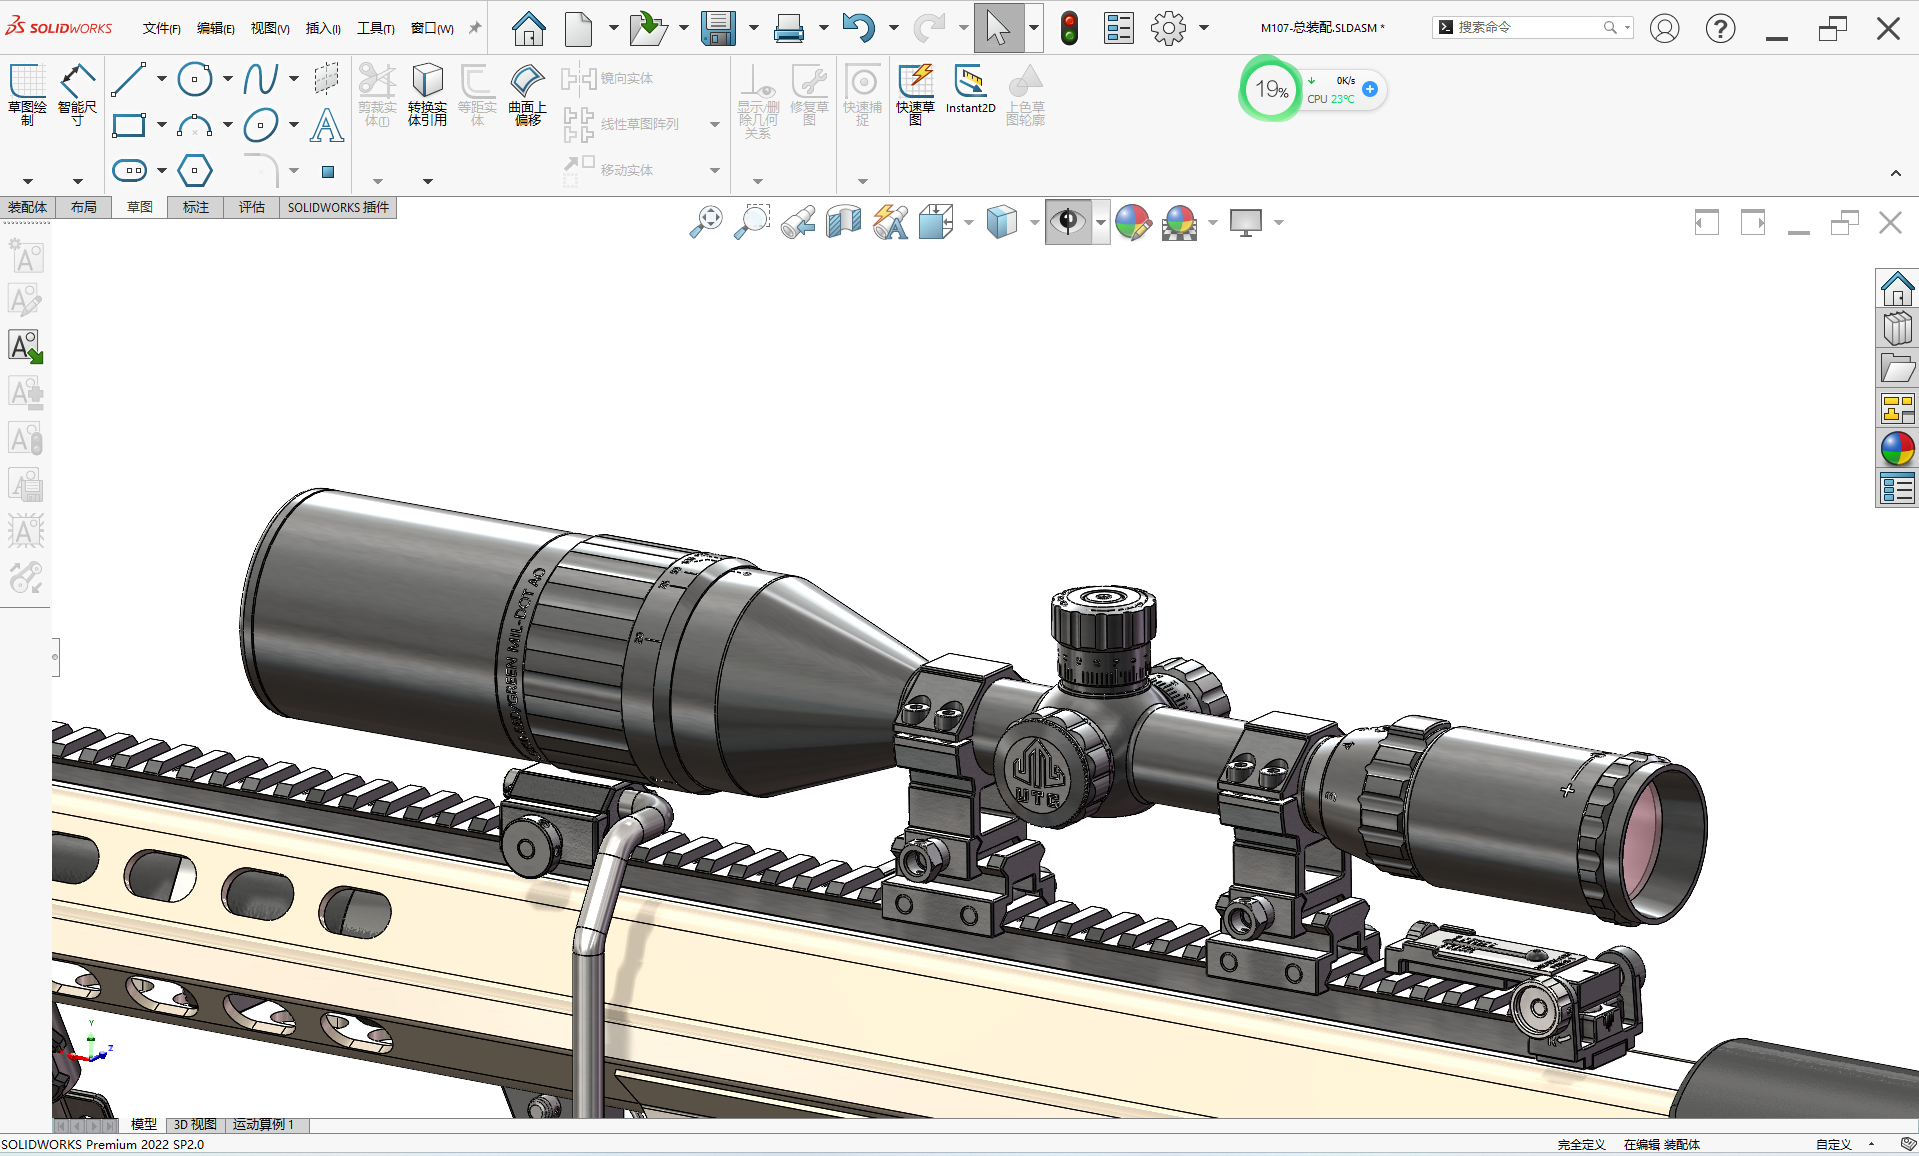Collapse the CommandManager ribbon
The image size is (1919, 1156).
1895,174
